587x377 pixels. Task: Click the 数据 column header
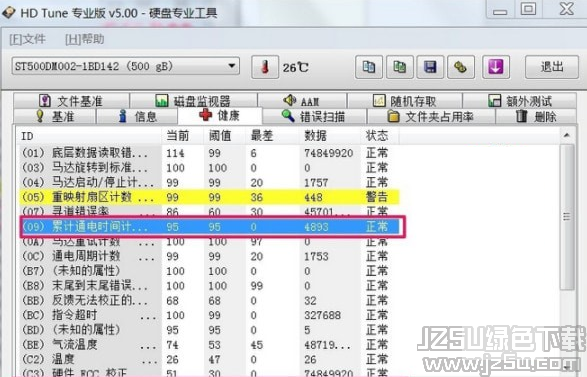point(330,136)
